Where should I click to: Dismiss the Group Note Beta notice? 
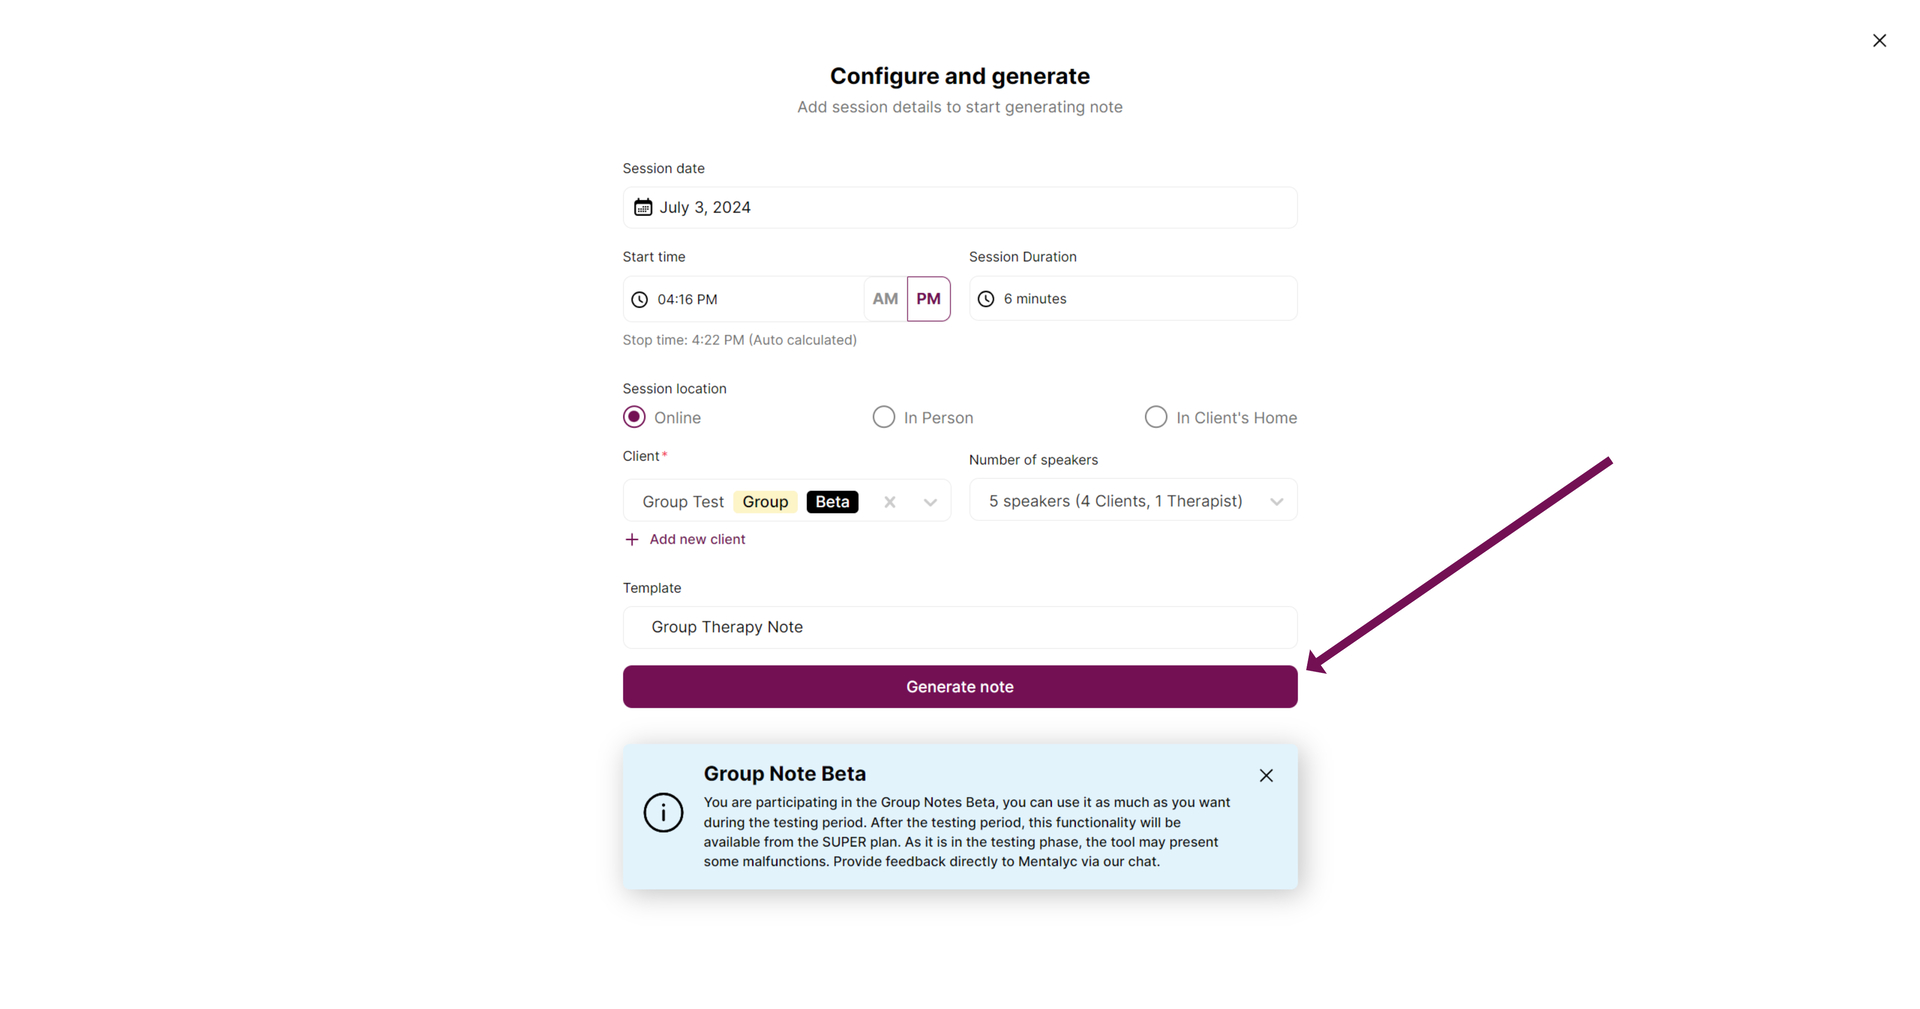coord(1266,776)
